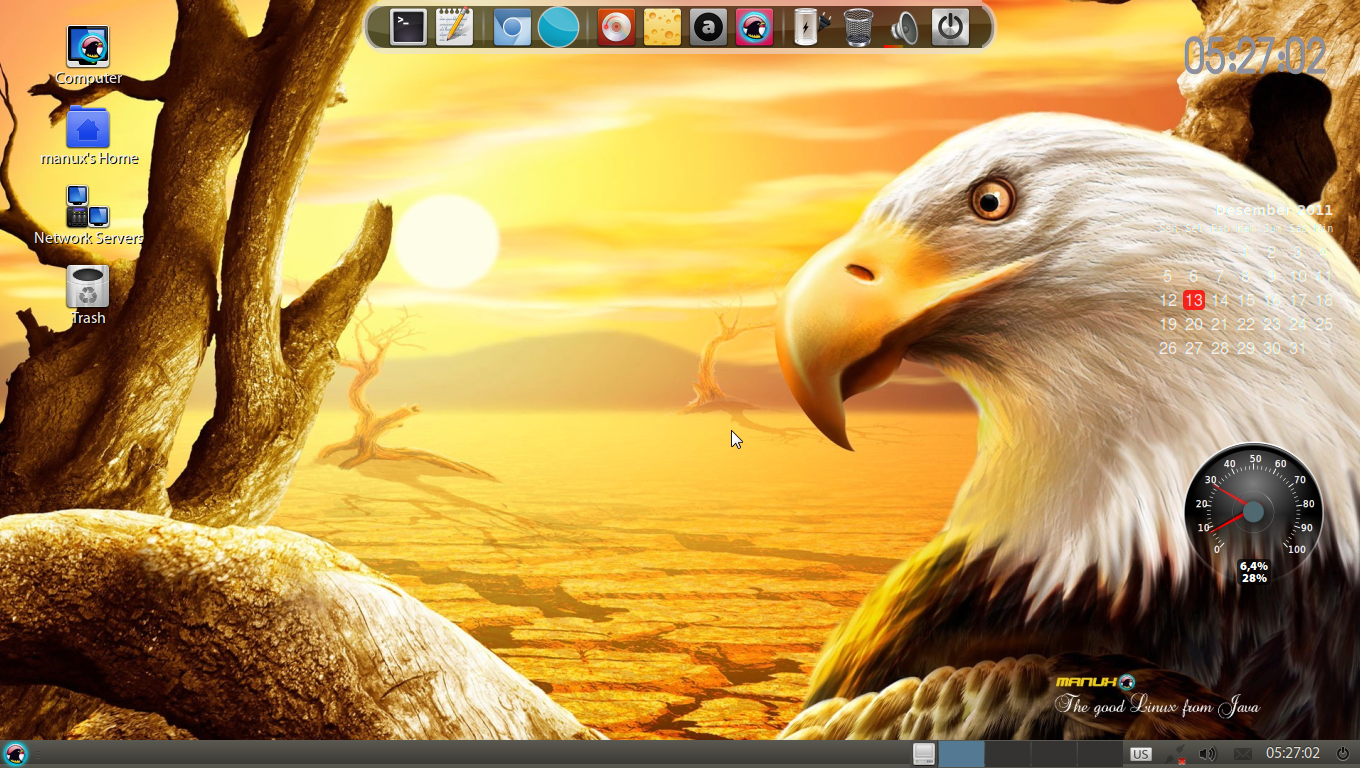Image resolution: width=1360 pixels, height=768 pixels.
Task: Switch to the first highlighted workspace
Action: [x=962, y=754]
